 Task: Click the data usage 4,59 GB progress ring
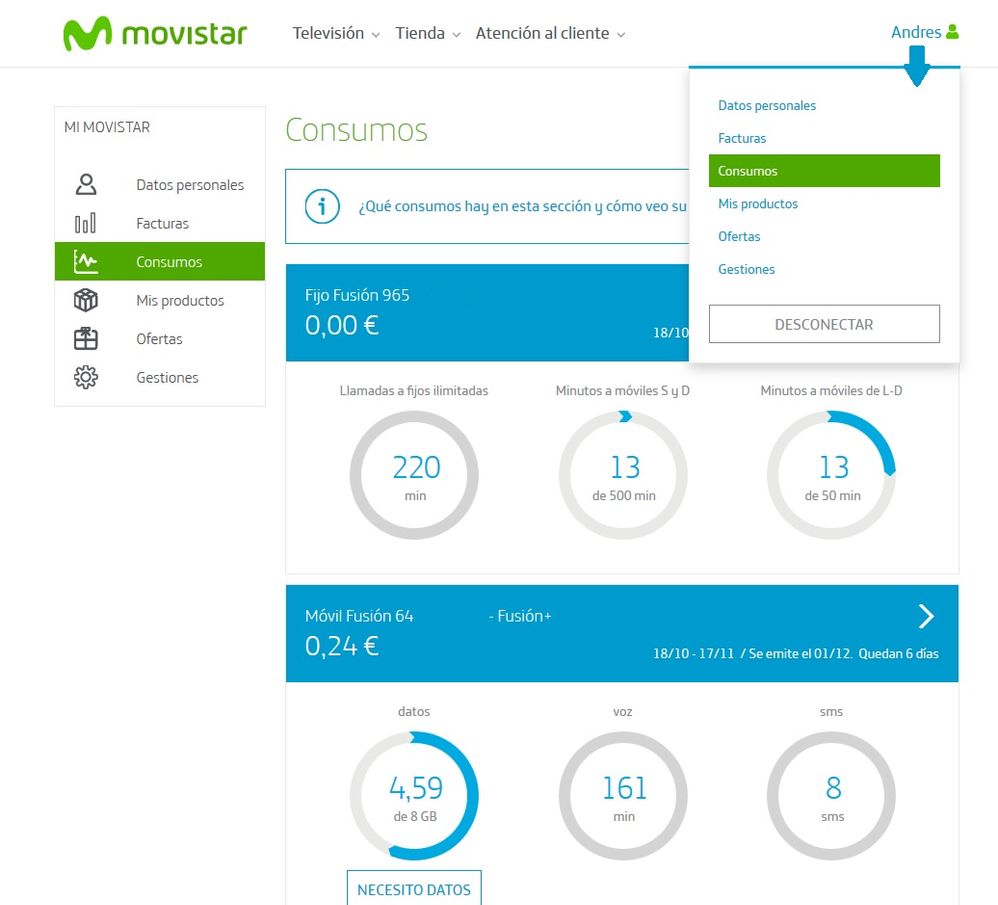coord(414,796)
